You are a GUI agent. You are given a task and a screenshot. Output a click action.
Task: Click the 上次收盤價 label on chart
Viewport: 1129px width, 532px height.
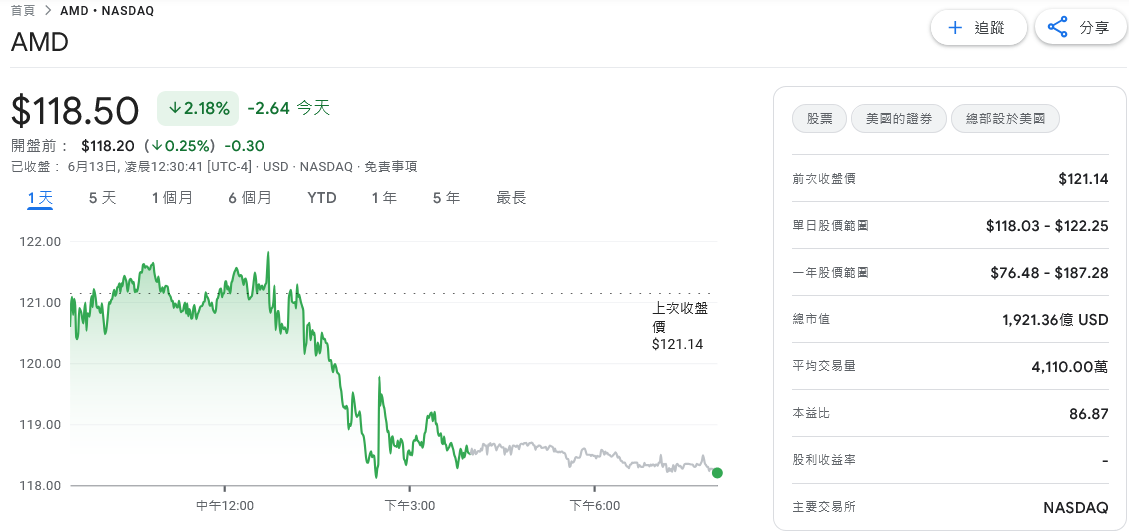pos(679,317)
